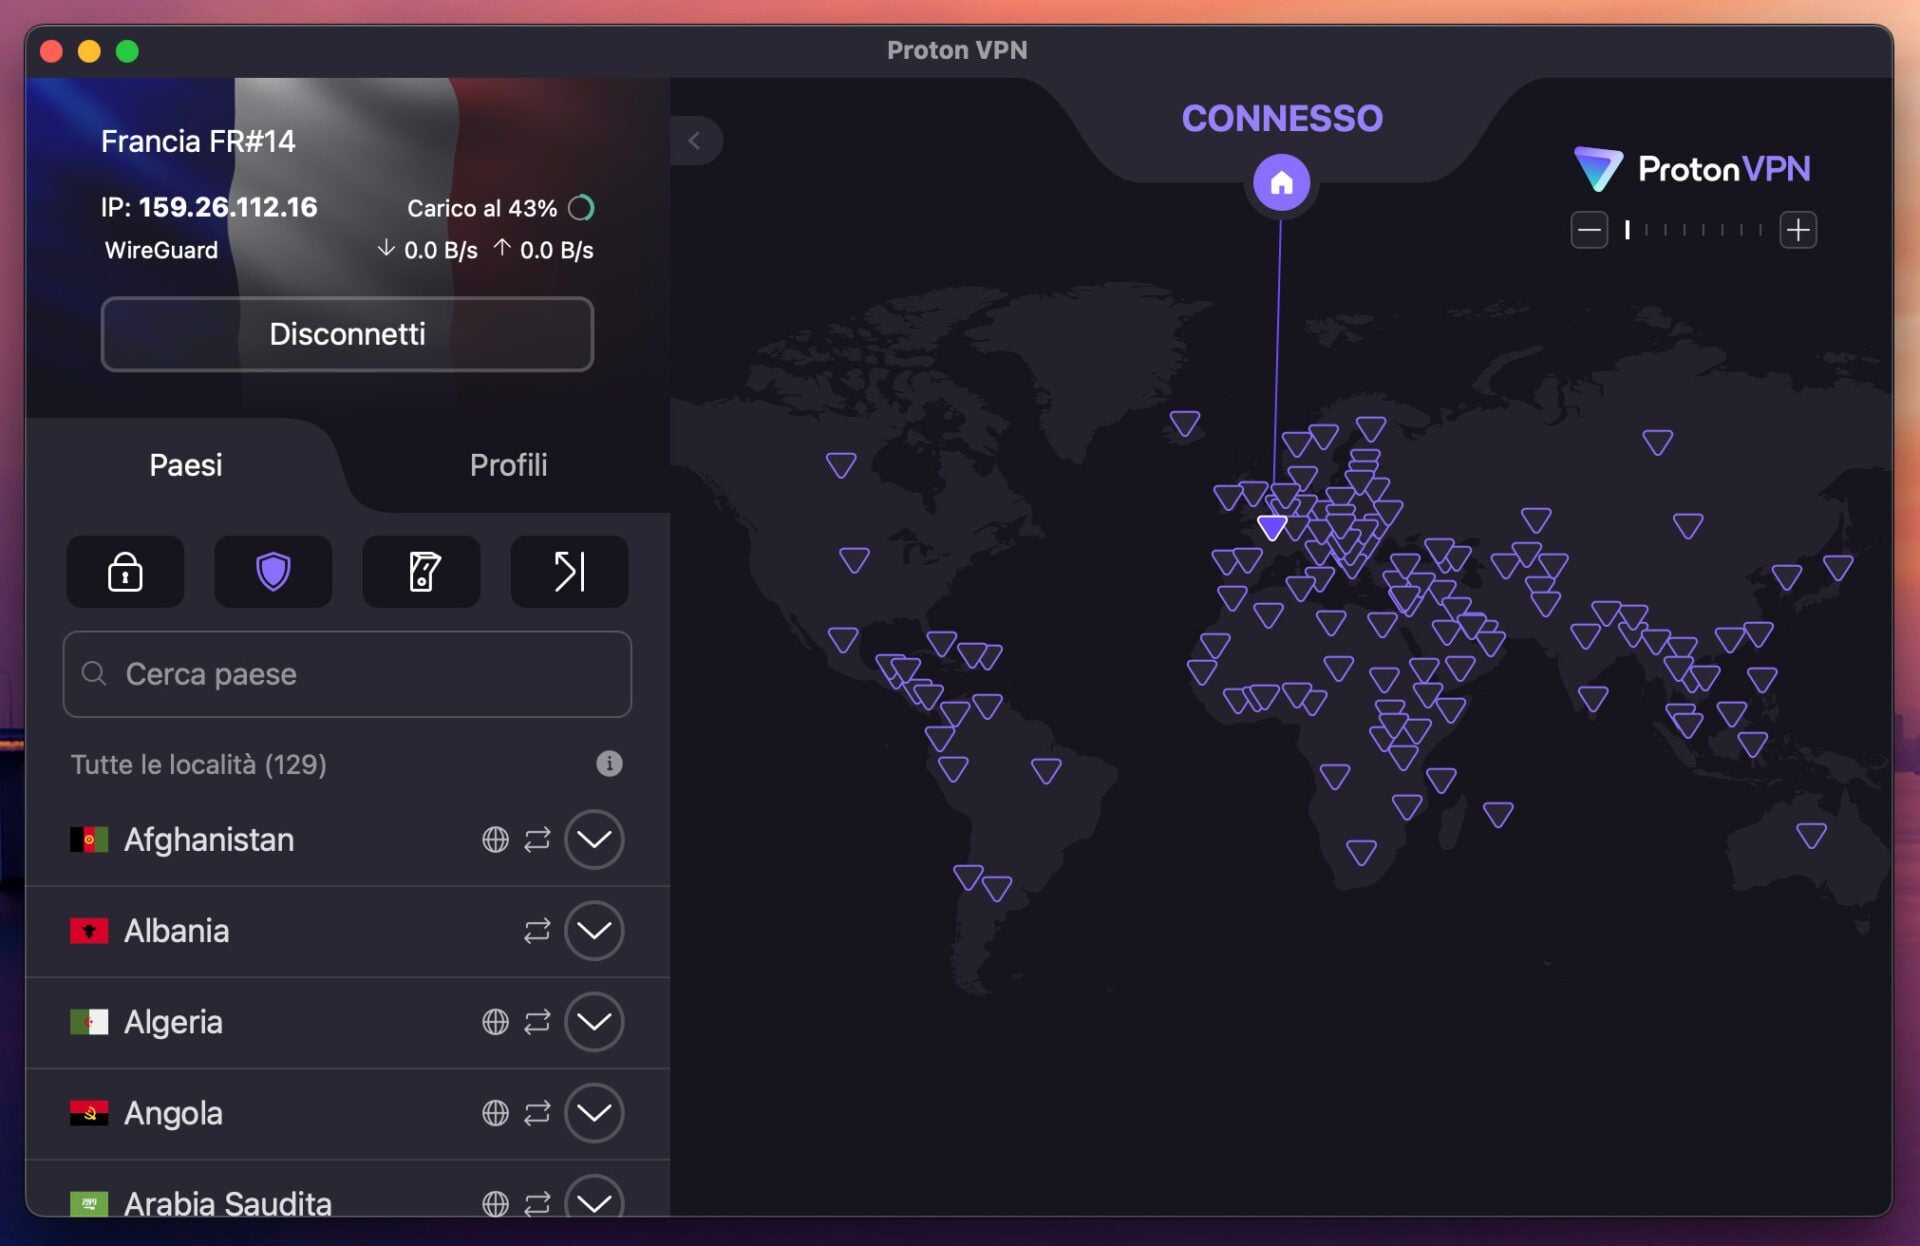Zoom in the map with plus button
Screen dimensions: 1920x1246
(1798, 231)
